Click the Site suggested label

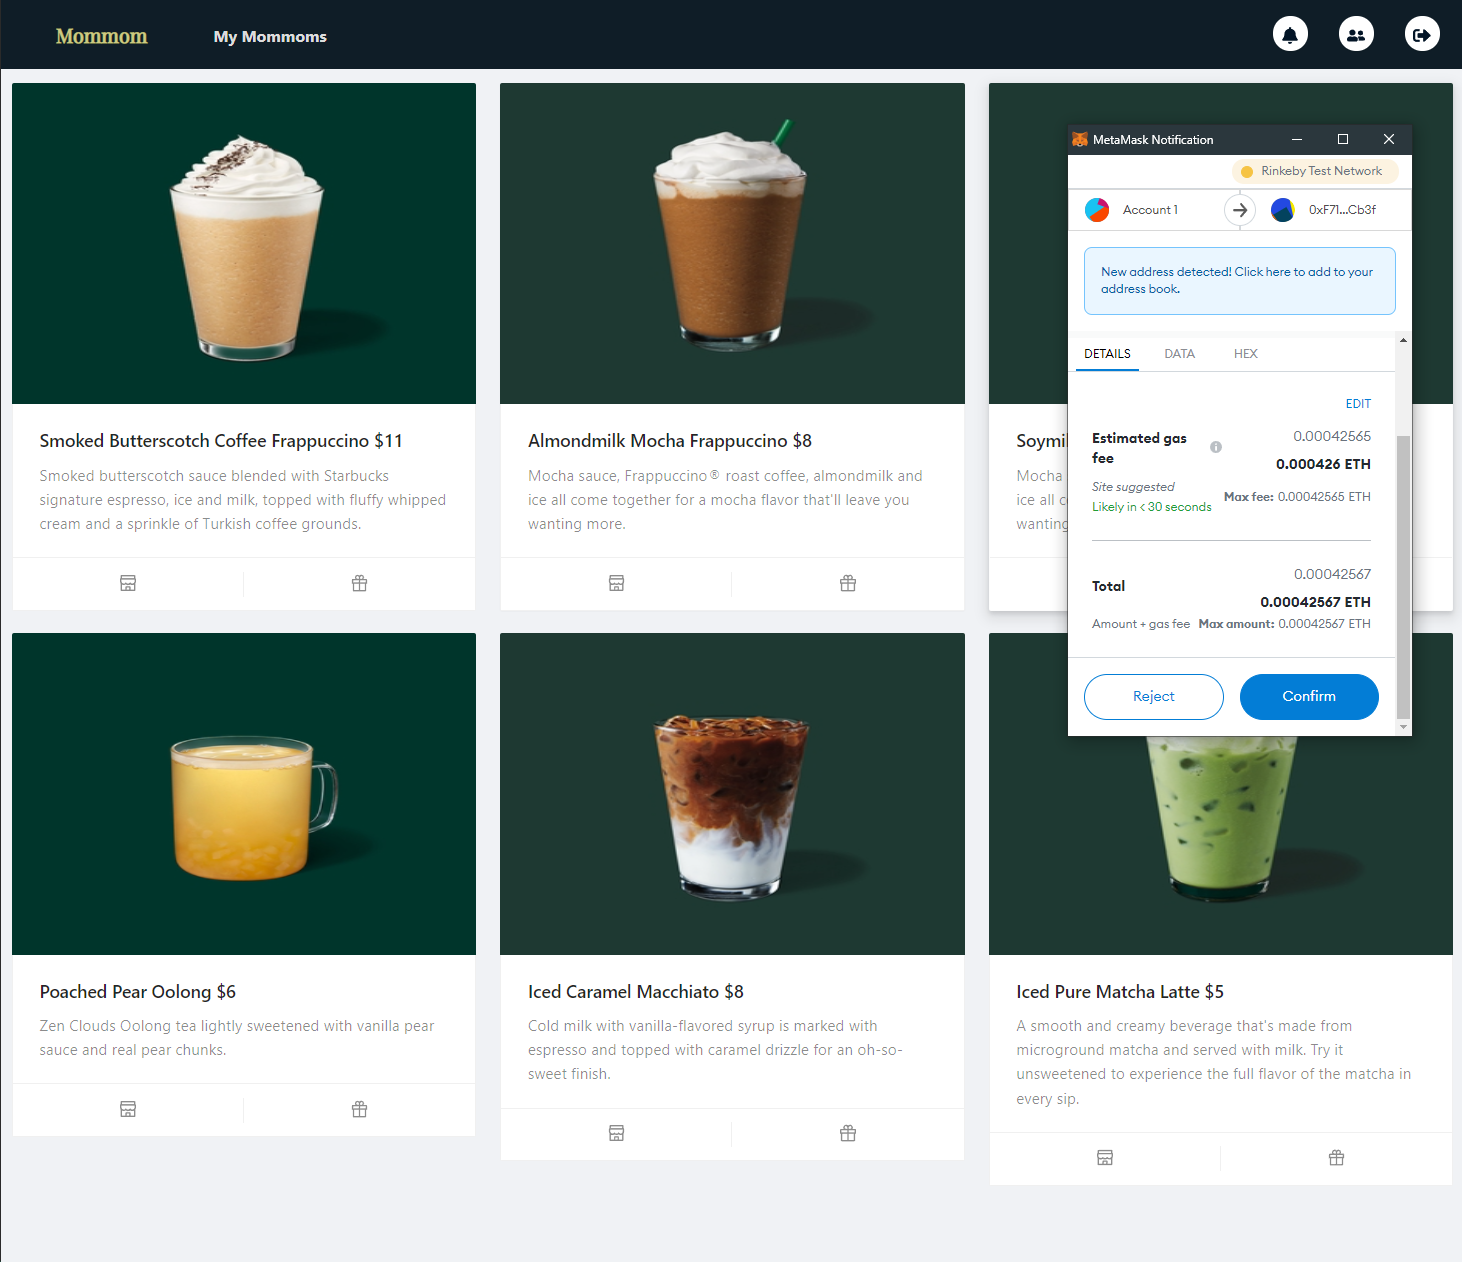tap(1133, 487)
